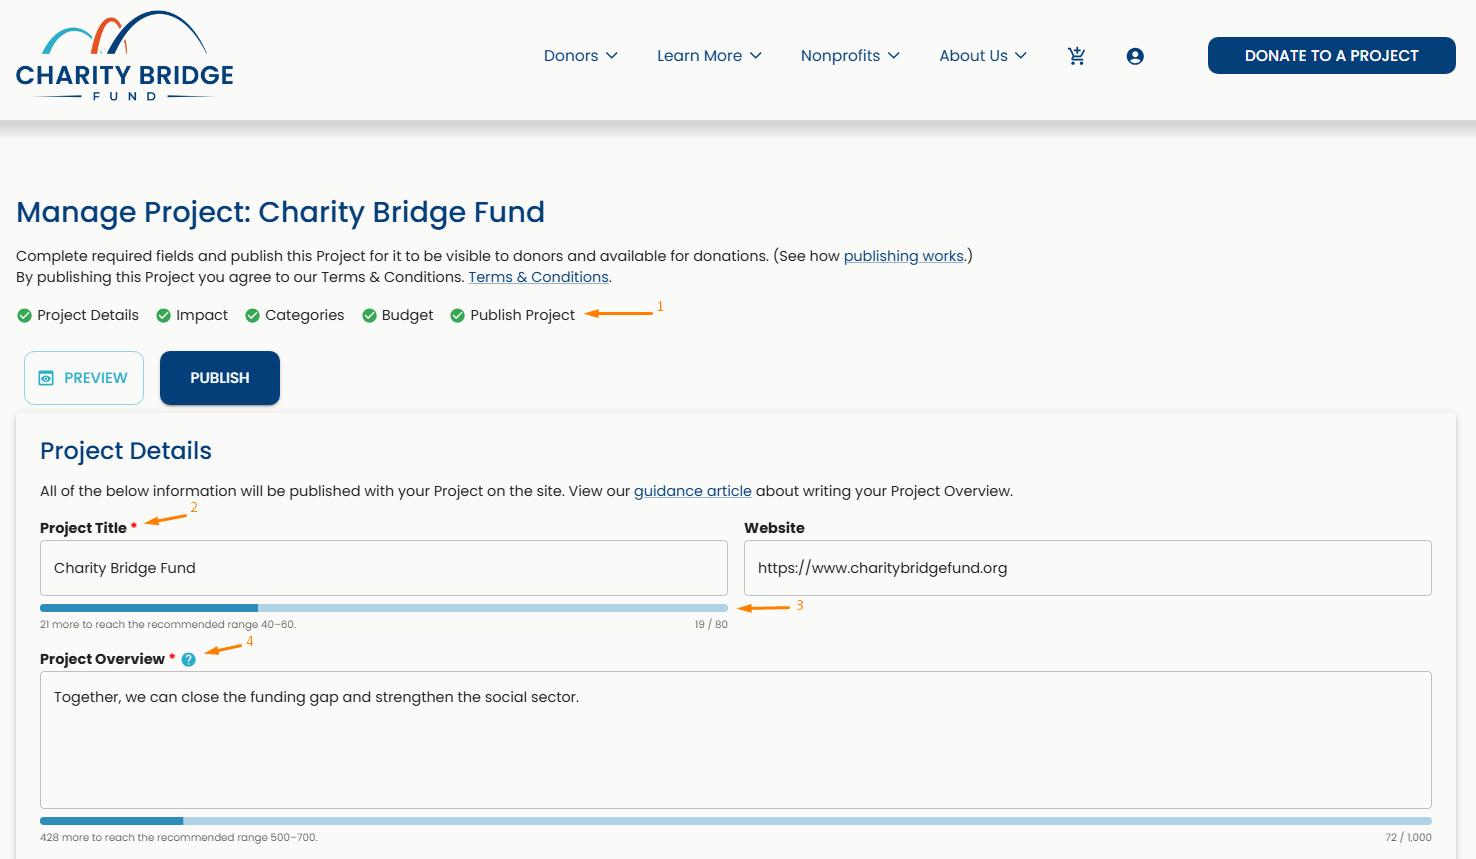Click the Project Title character progress bar

pyautogui.click(x=384, y=608)
